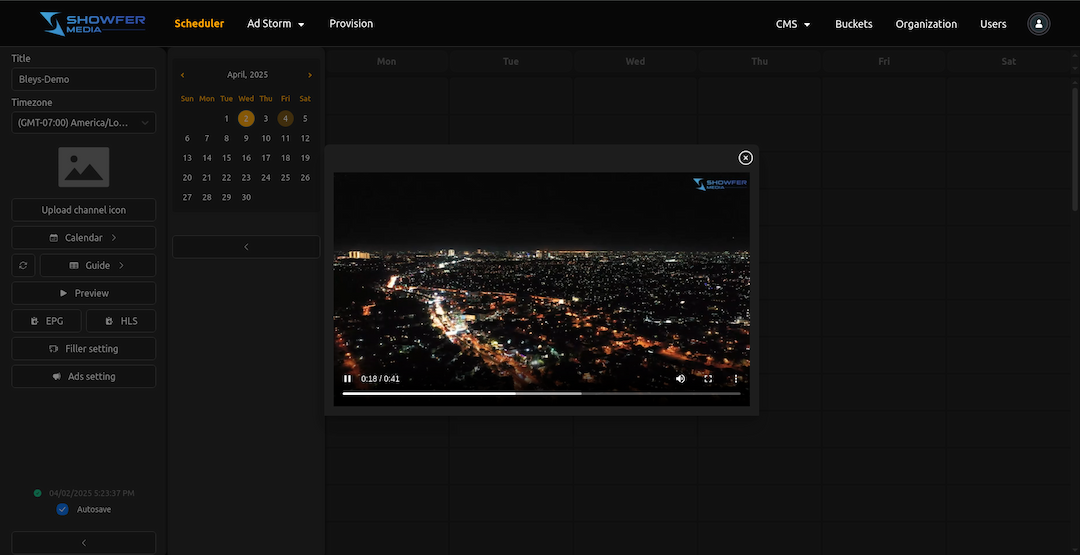Open Filler setting
Viewport: 1080px width, 555px height.
83,348
